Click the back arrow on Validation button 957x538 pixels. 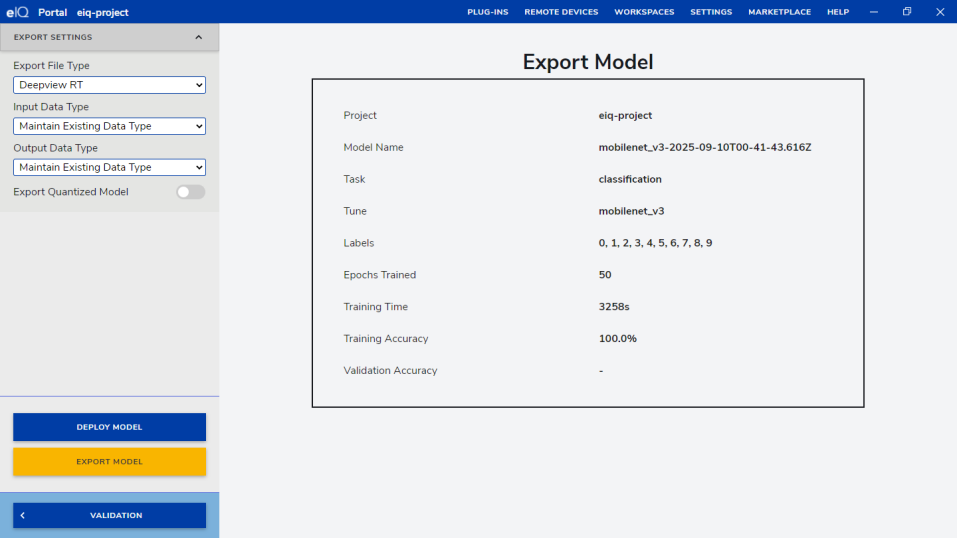[x=23, y=515]
